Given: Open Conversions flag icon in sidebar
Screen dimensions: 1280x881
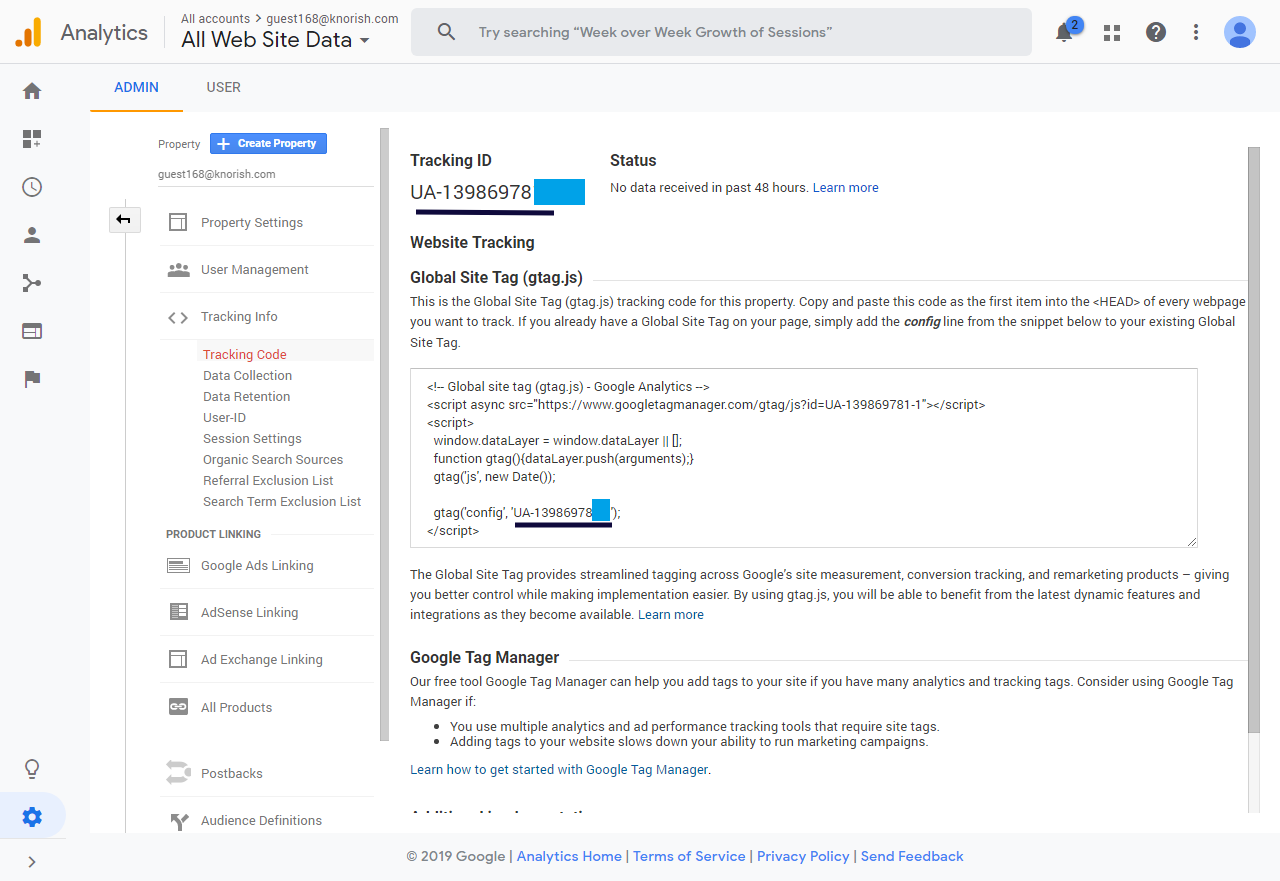Looking at the screenshot, I should click(32, 379).
